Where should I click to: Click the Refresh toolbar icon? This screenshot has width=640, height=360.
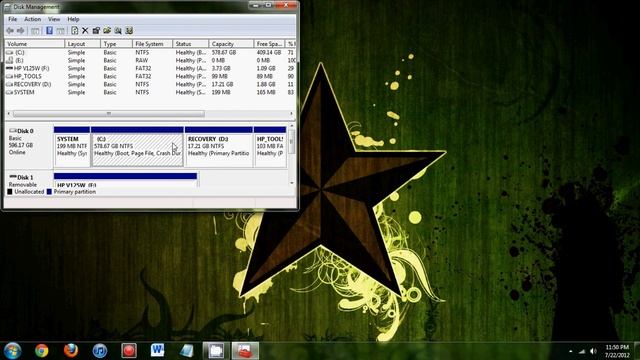pos(75,31)
